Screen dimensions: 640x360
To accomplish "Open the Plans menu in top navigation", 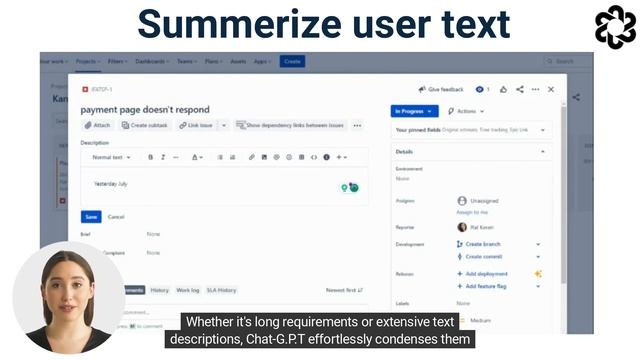I will [214, 61].
